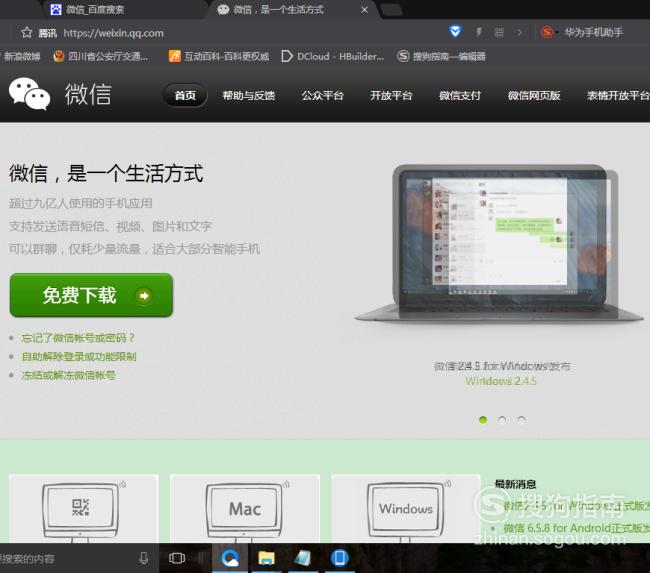
Task: Select 首页 navigation item
Action: [185, 95]
